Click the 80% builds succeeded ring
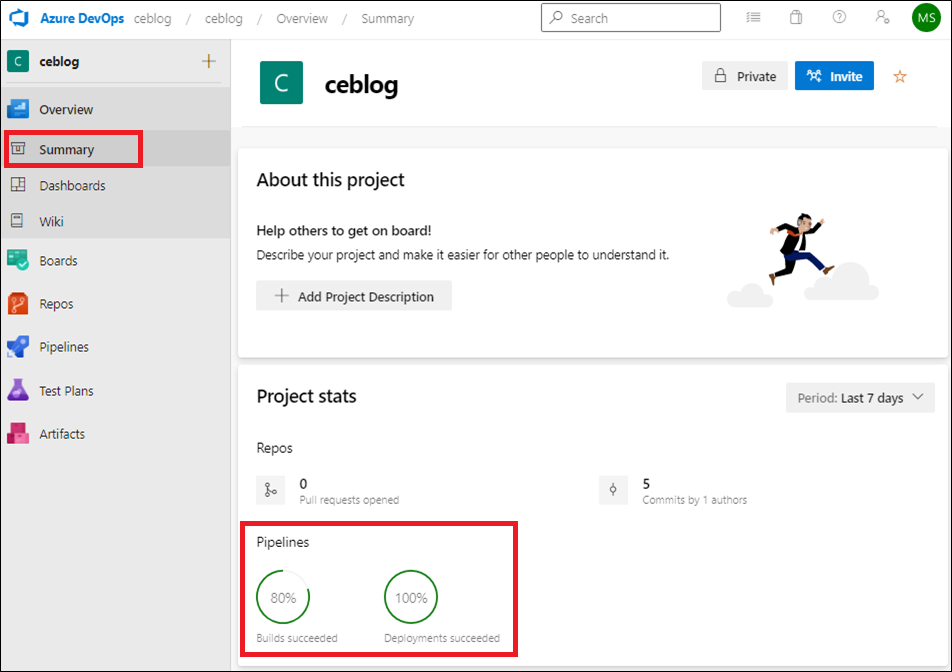 [x=283, y=597]
